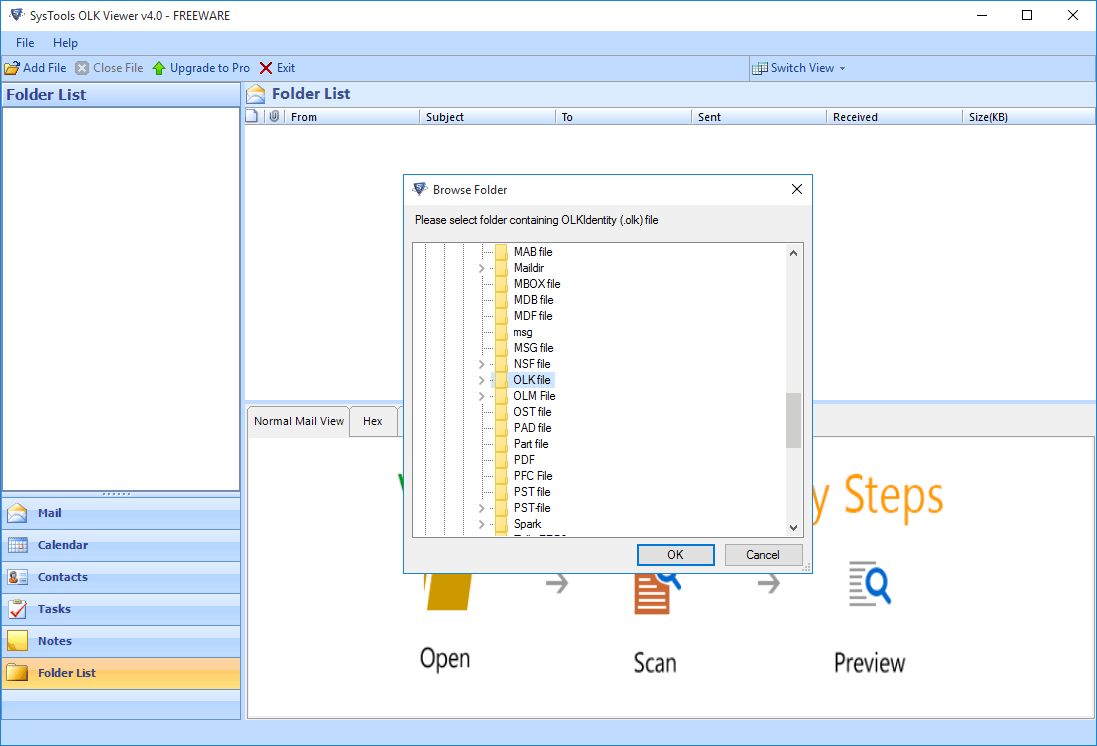This screenshot has width=1097, height=746.
Task: Open the File menu
Action: point(25,43)
